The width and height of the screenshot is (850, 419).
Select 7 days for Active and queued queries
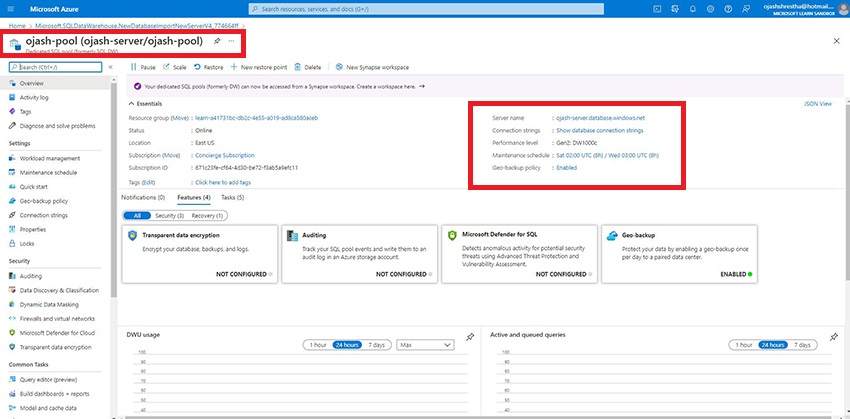tap(802, 345)
